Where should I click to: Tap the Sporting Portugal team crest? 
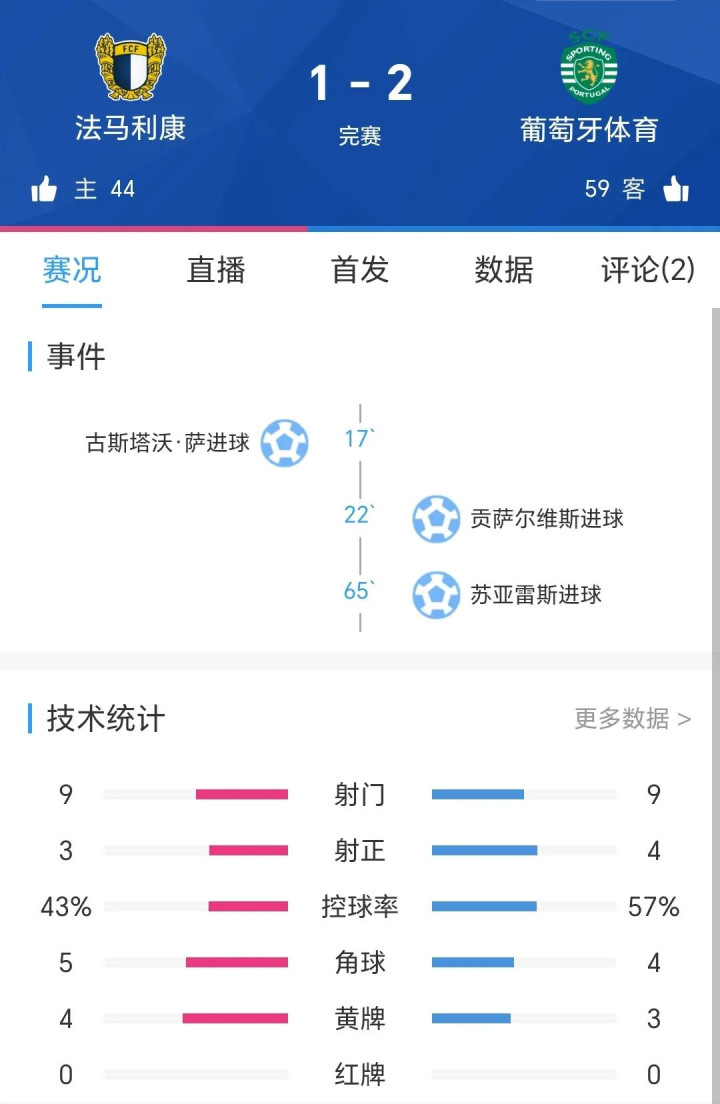tap(589, 69)
